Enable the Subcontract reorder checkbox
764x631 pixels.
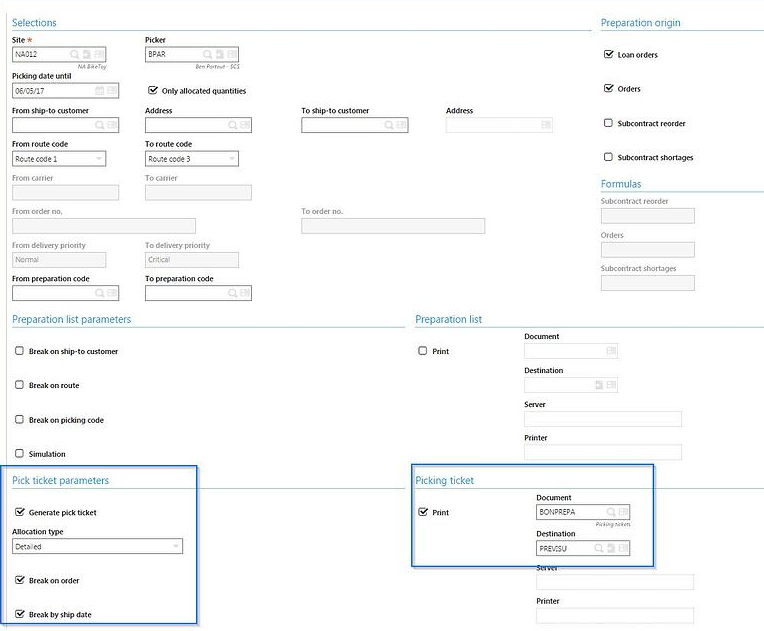(608, 123)
